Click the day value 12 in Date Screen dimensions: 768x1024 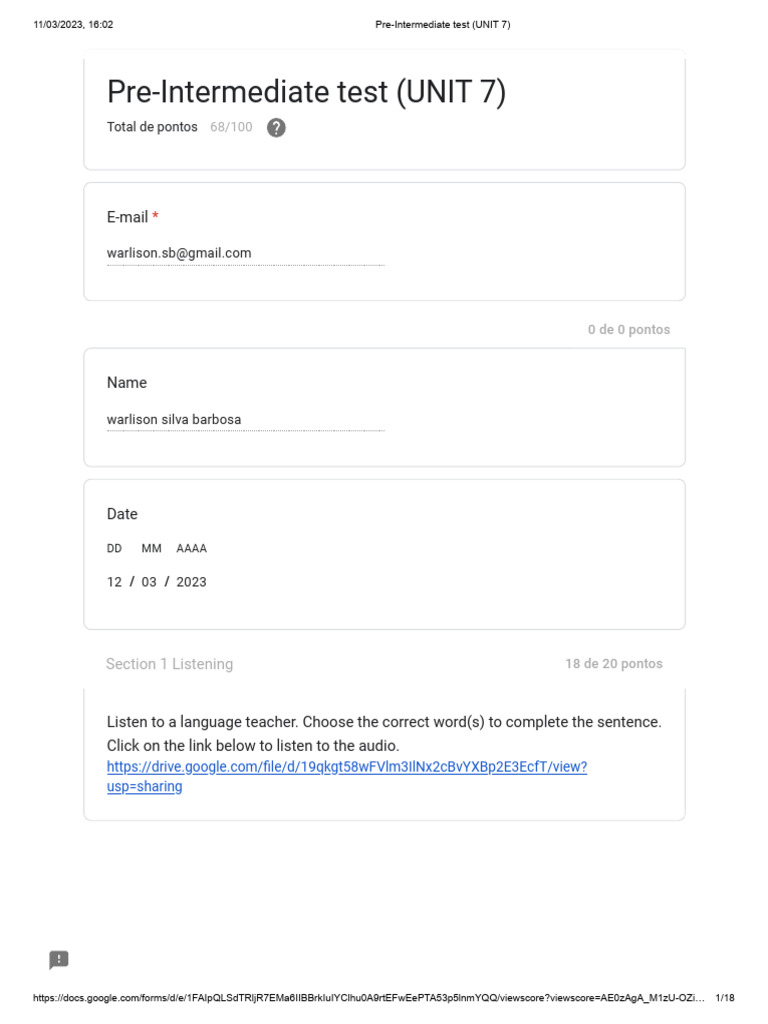click(x=115, y=582)
